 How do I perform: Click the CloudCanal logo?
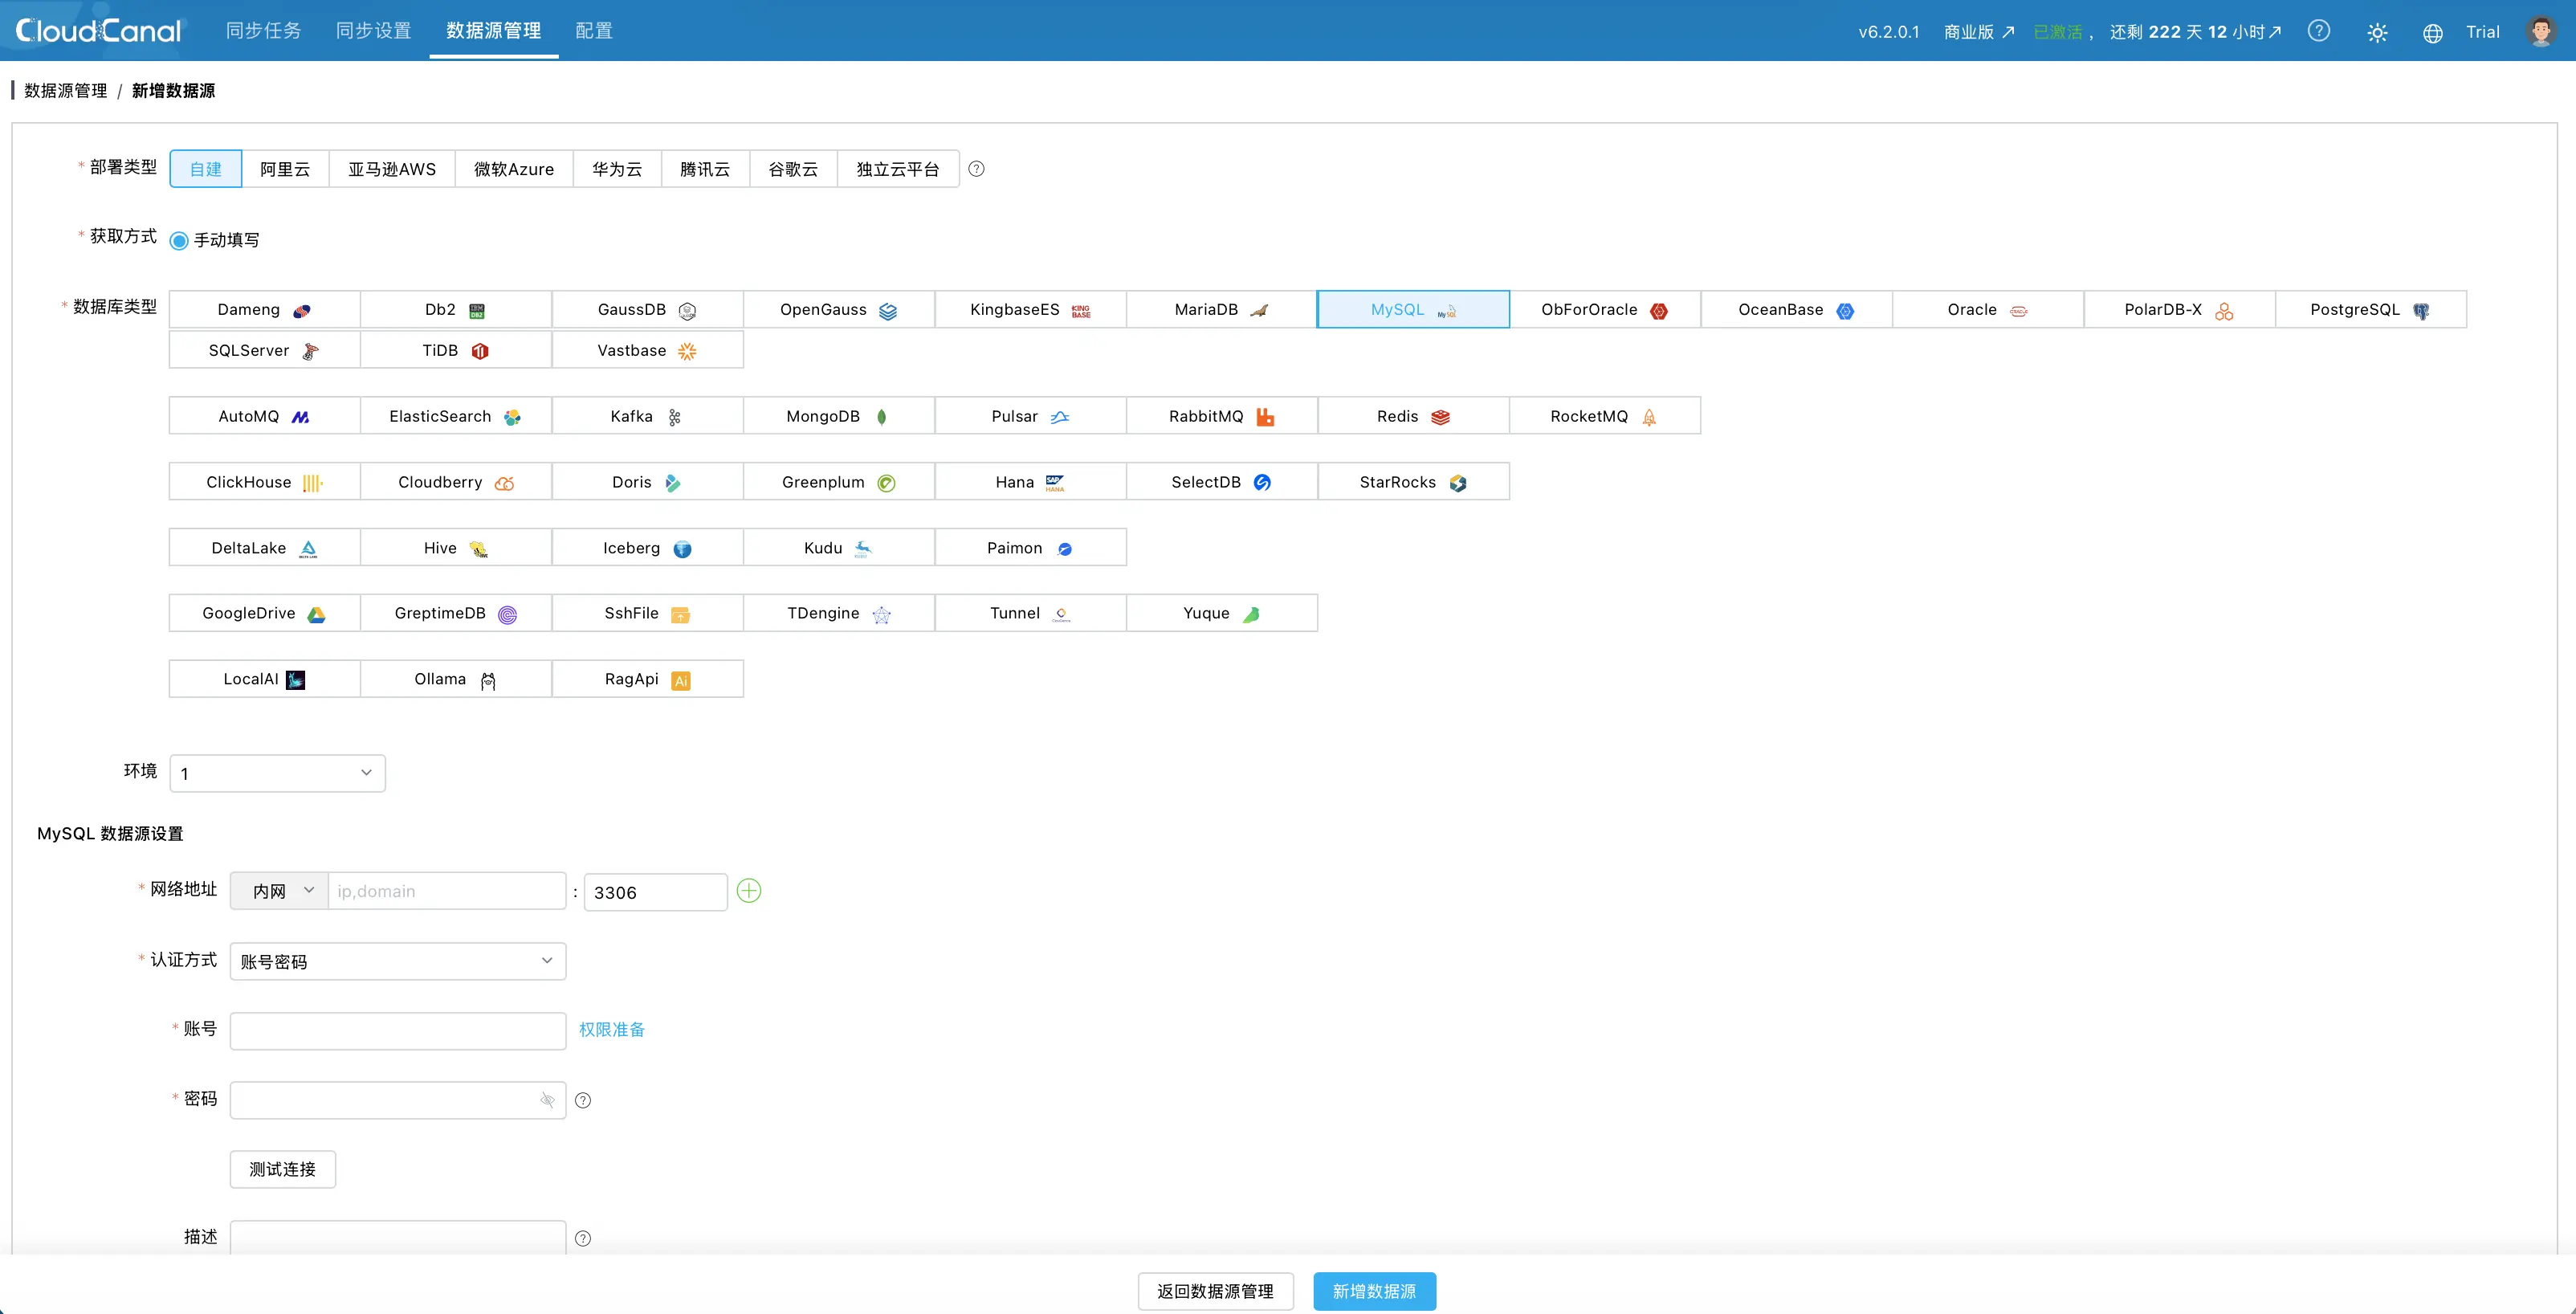[99, 31]
